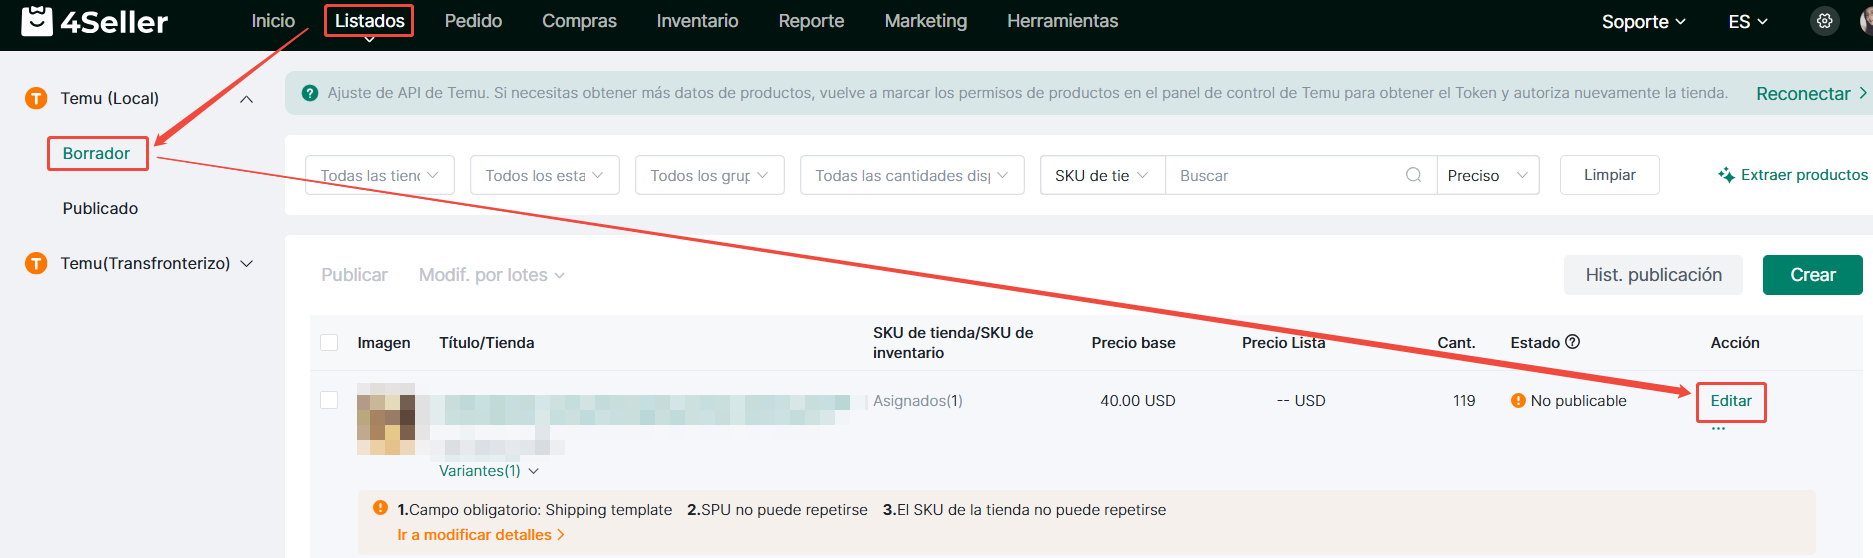Open Soporte dropdown in header
The width and height of the screenshot is (1873, 558).
1643,22
